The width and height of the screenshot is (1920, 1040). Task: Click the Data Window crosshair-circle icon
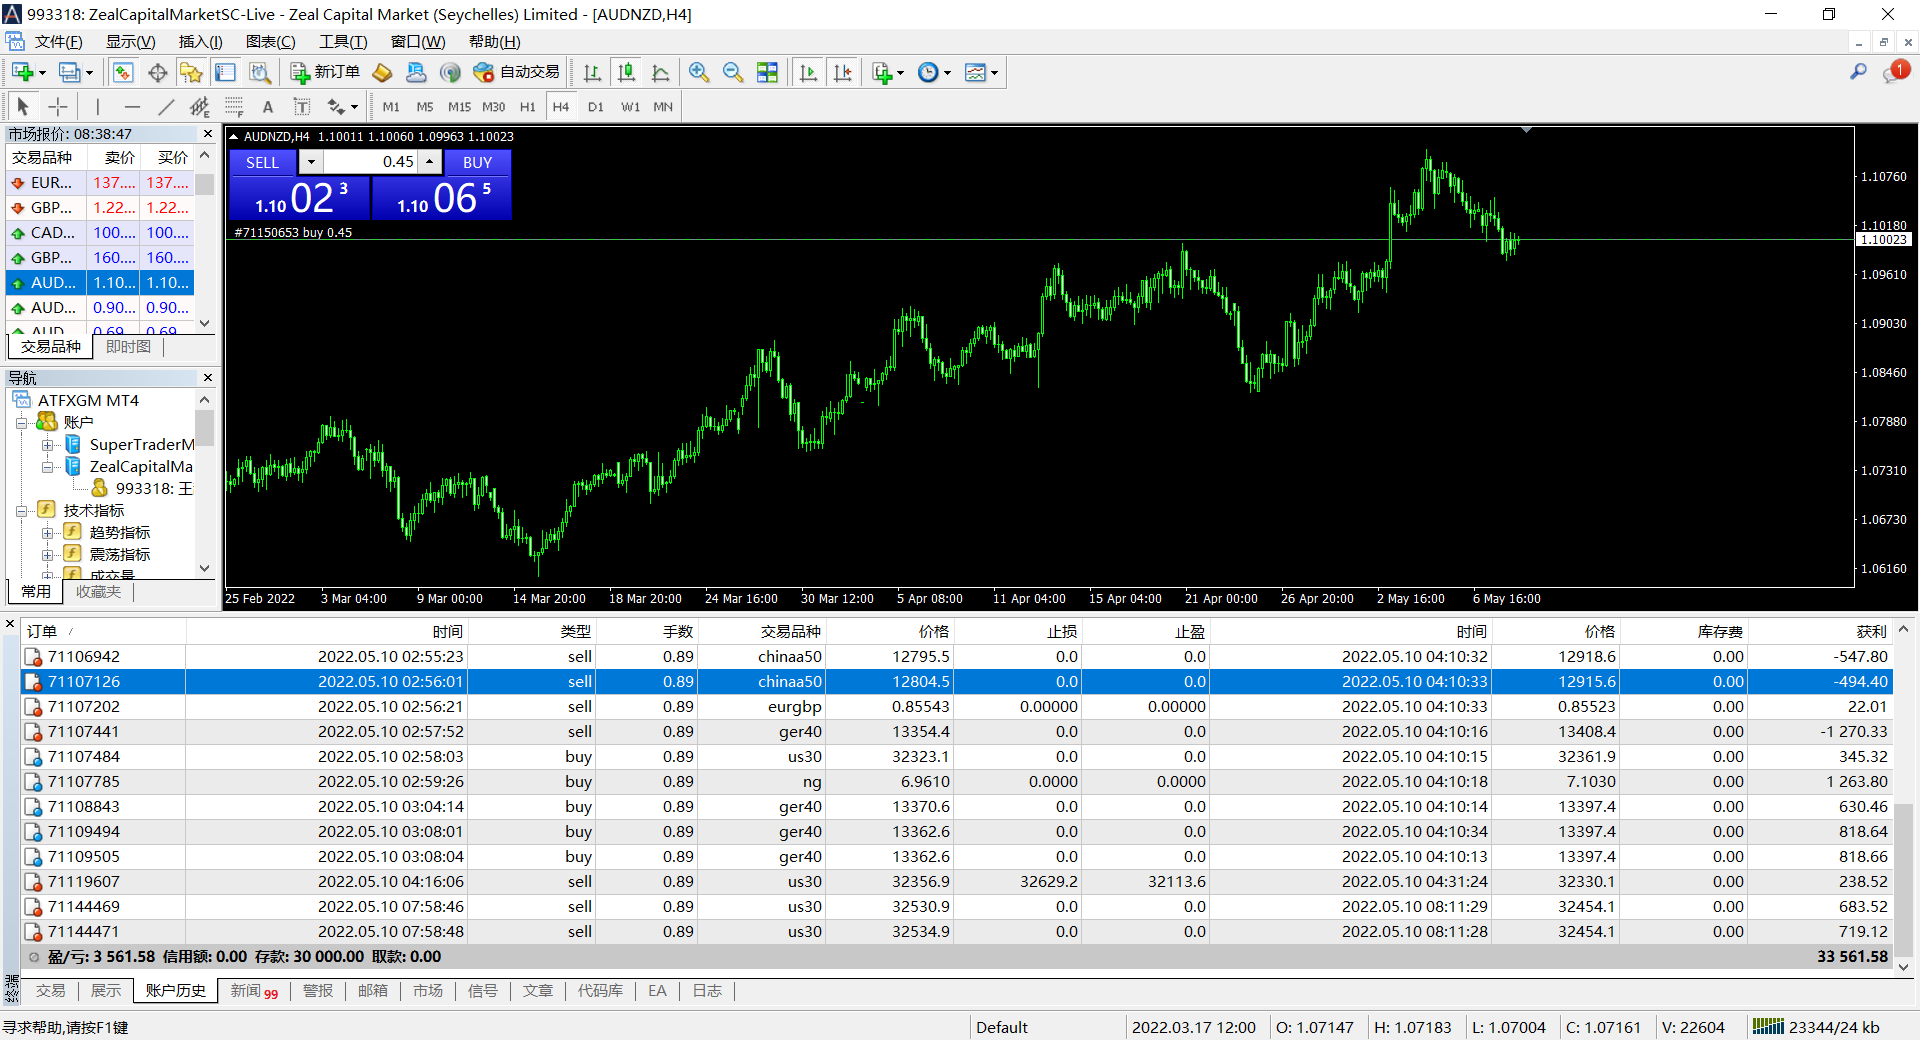coord(157,72)
